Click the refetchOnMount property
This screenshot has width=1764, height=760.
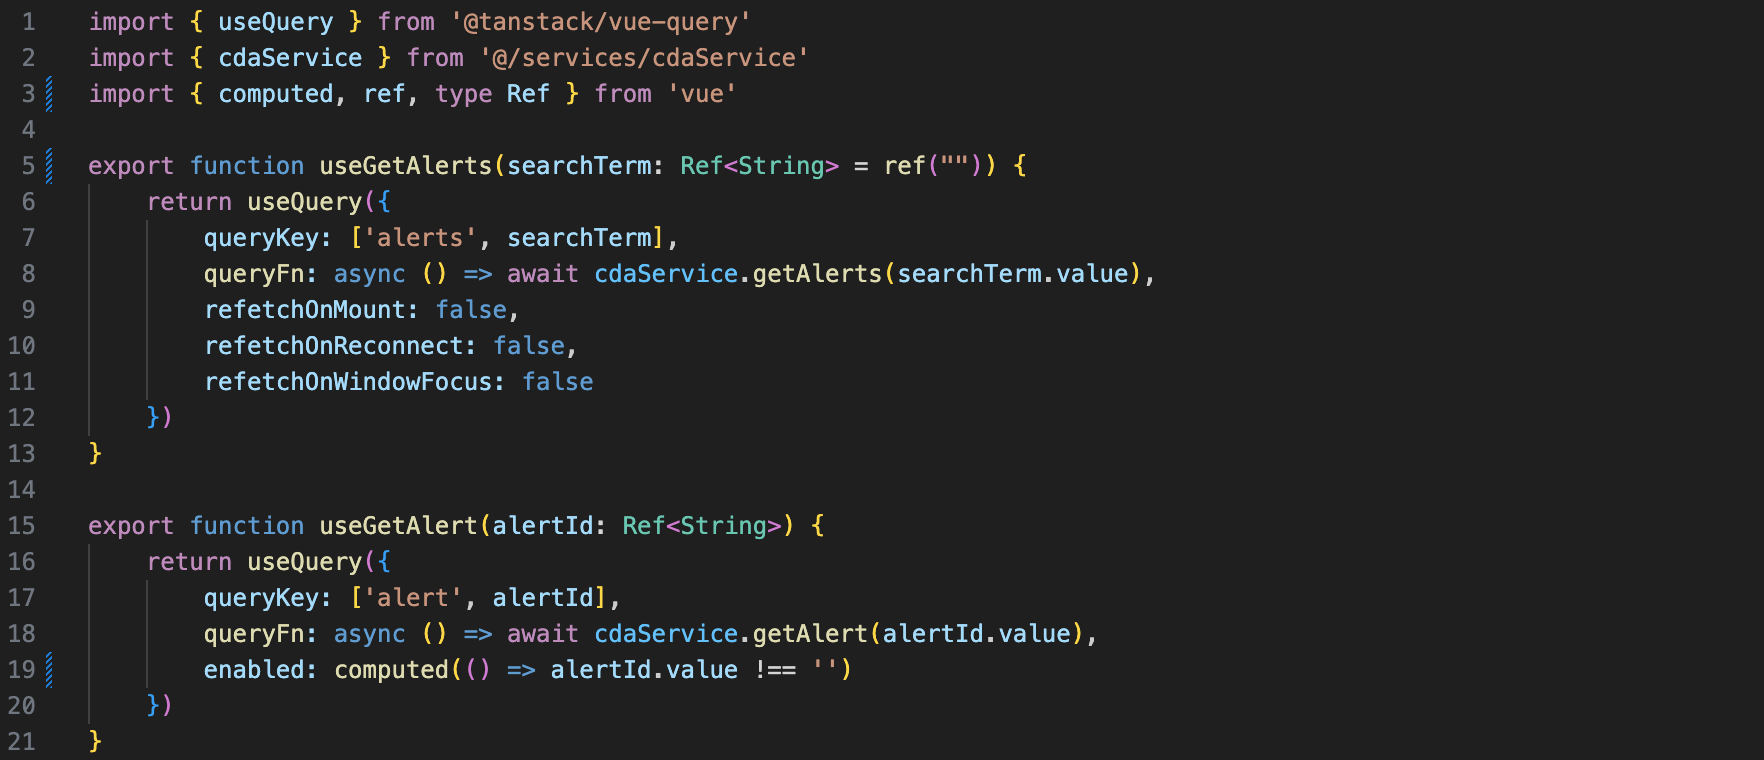(304, 310)
